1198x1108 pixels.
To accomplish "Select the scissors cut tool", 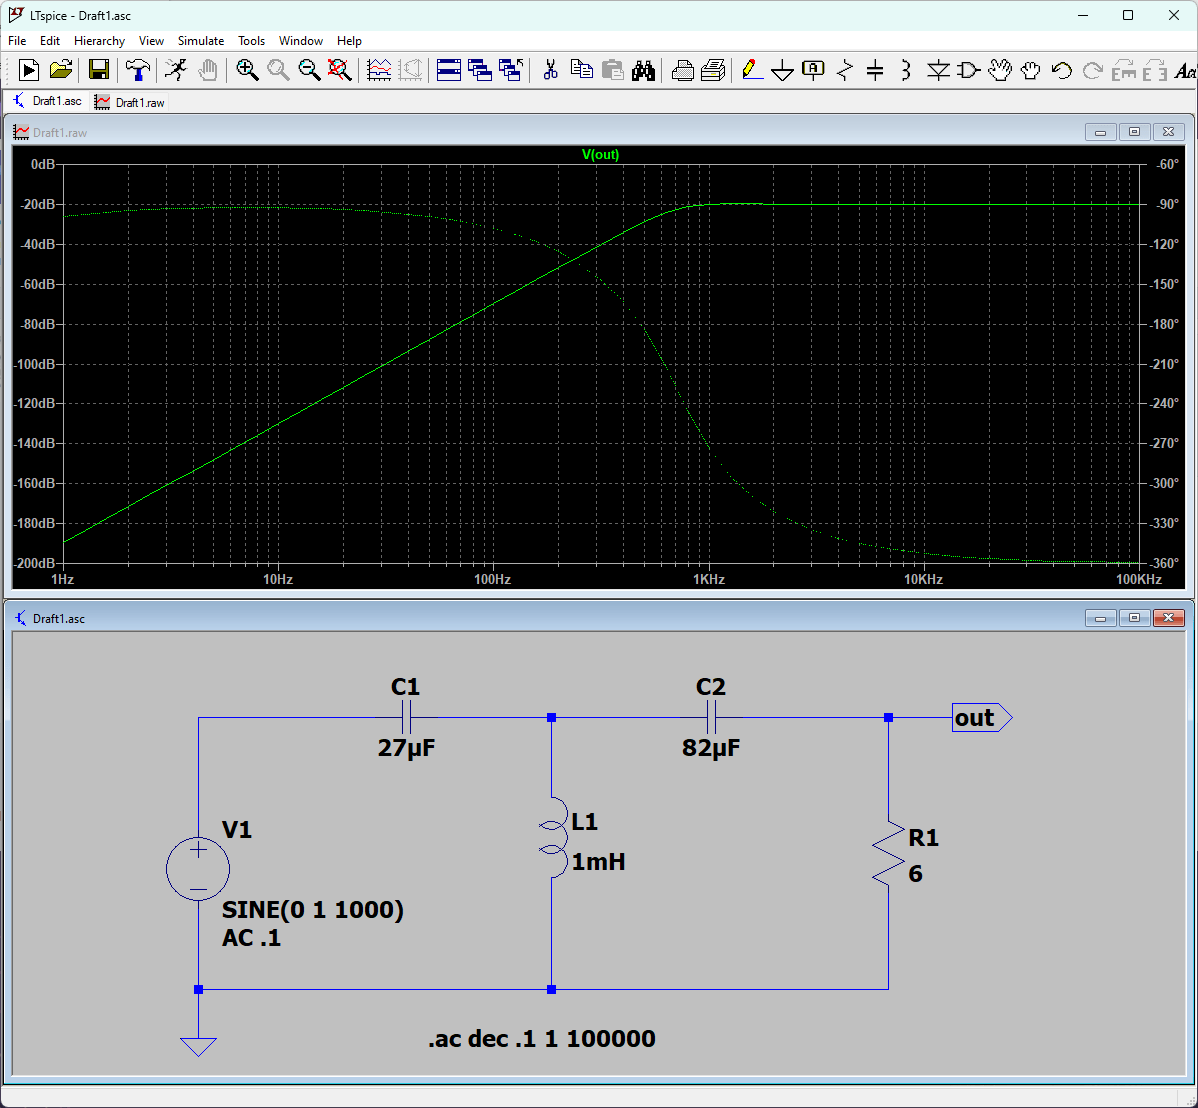I will click(x=550, y=70).
